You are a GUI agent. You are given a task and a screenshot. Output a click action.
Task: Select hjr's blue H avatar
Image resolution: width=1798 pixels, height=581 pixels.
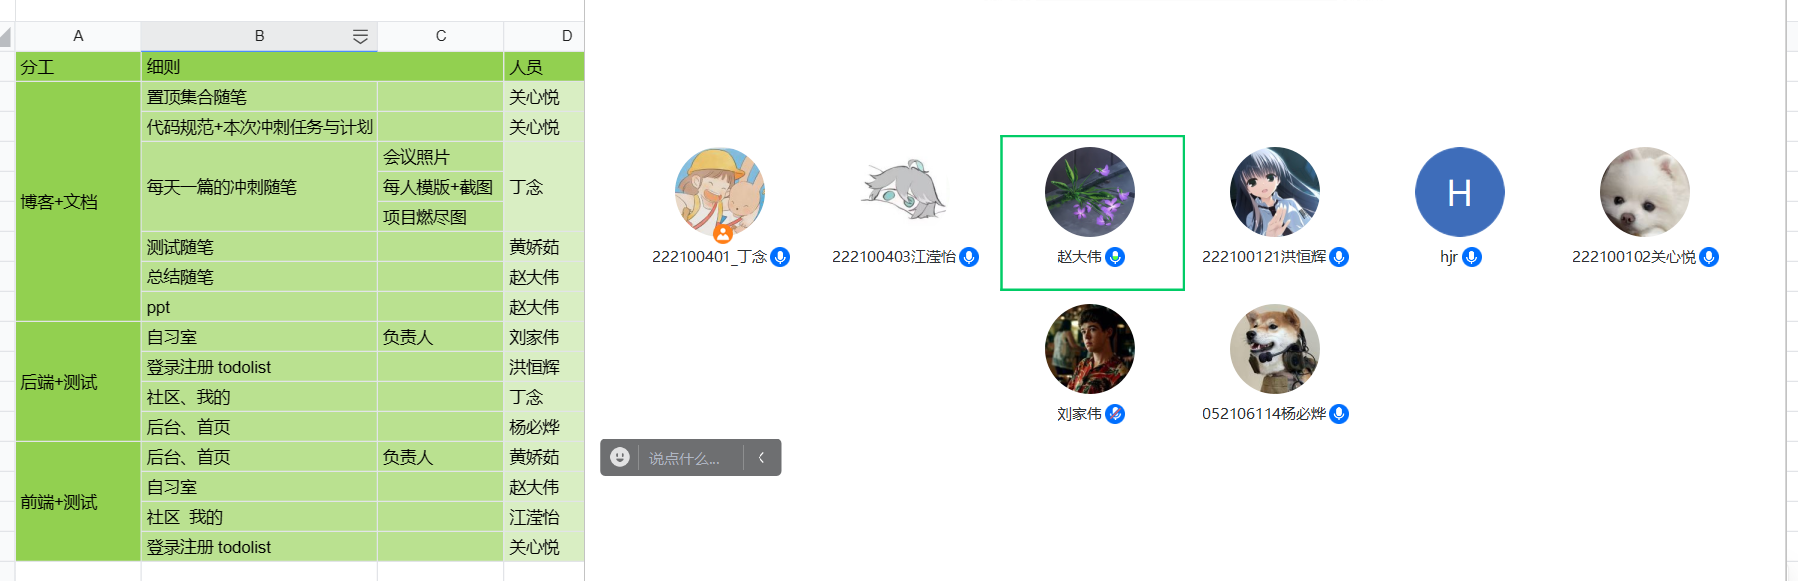point(1459,192)
